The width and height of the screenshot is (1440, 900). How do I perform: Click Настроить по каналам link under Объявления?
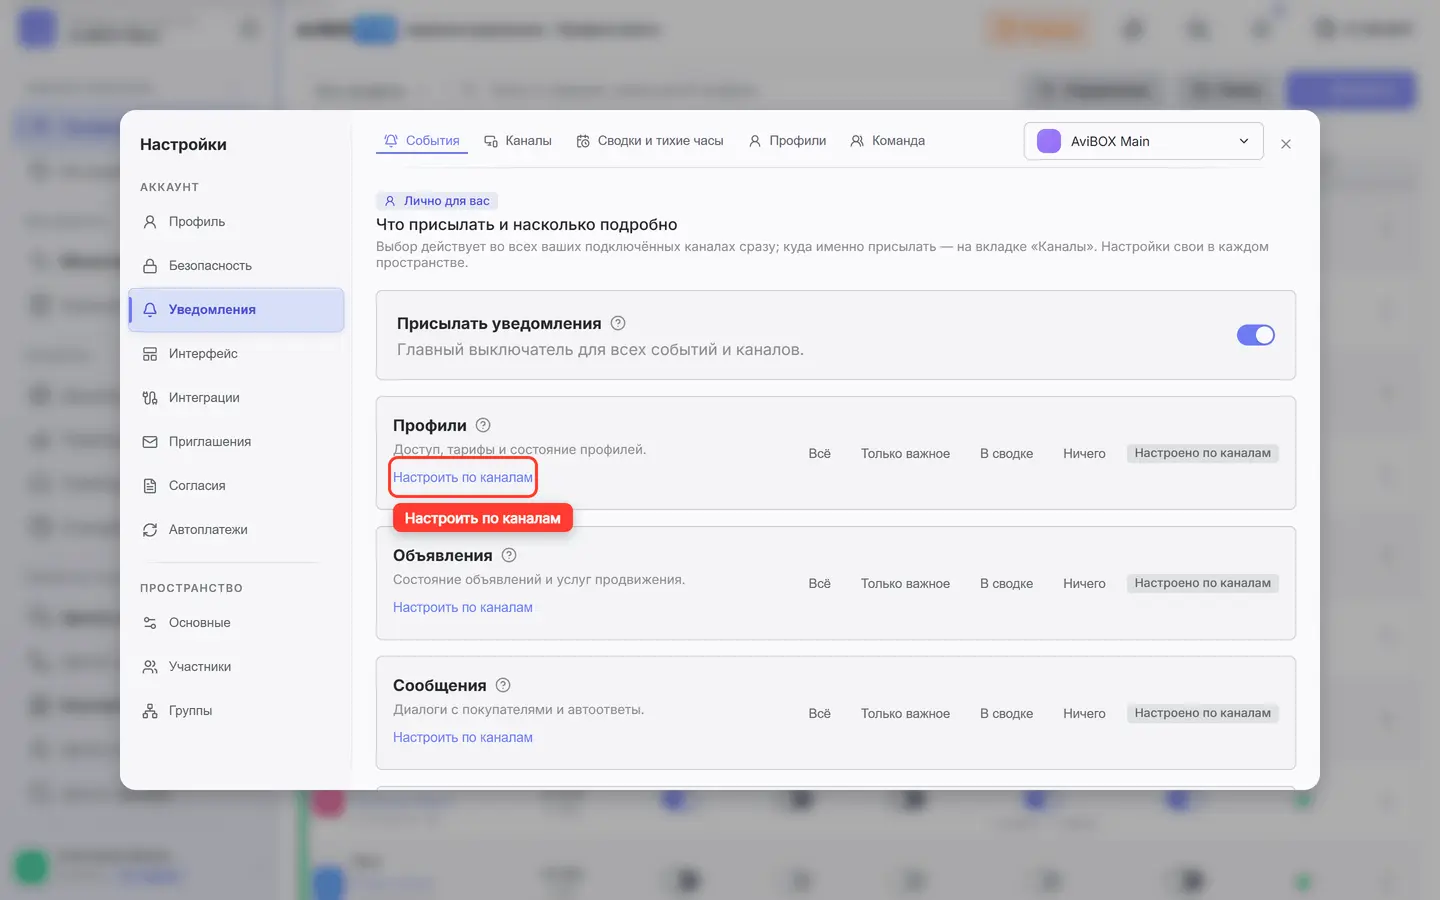tap(463, 607)
